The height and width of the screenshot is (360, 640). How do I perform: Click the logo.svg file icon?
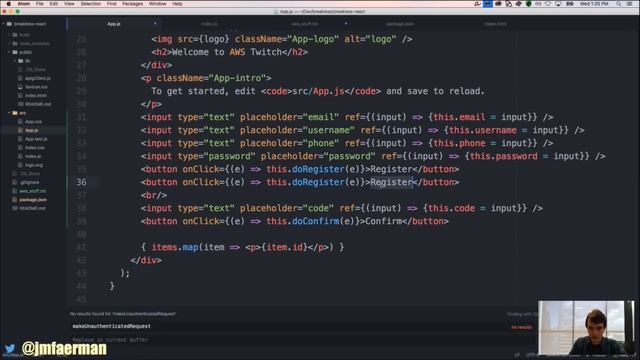coord(20,164)
